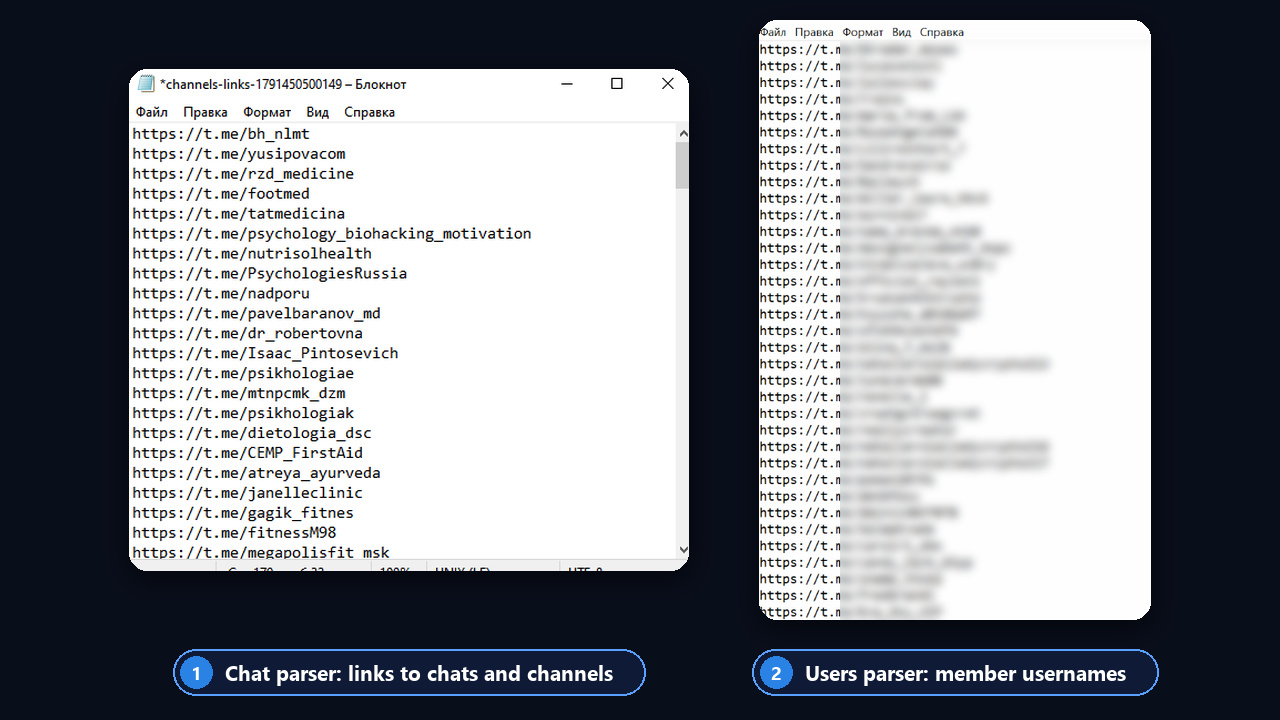Click the line https://t.me/nadporu
1280x720 pixels.
click(221, 294)
